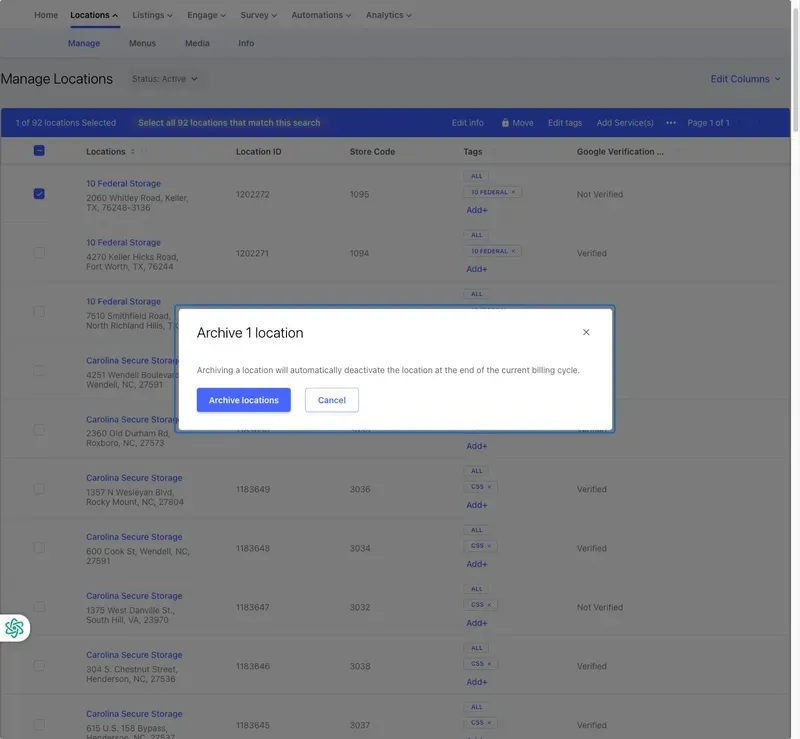Uncheck the 2060 Whitley Road location checkbox

[39, 194]
